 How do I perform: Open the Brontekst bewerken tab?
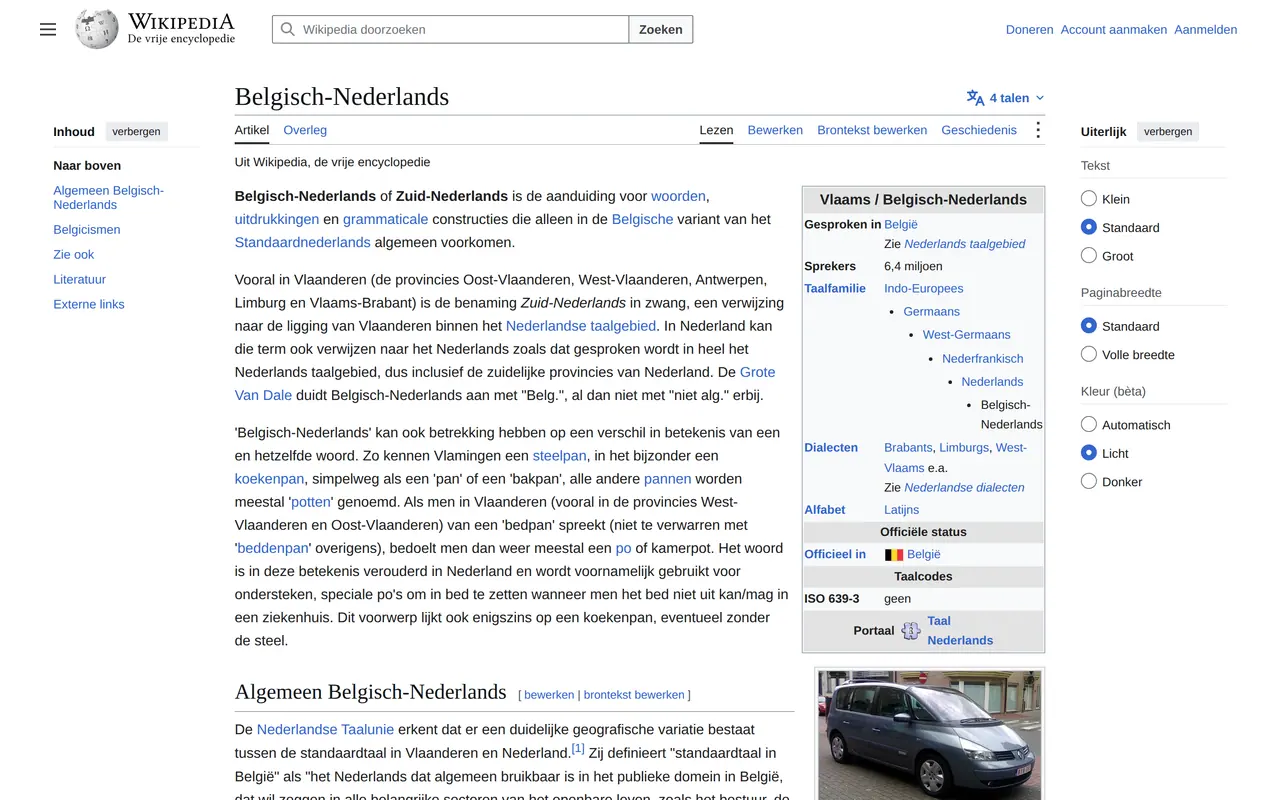coord(872,130)
